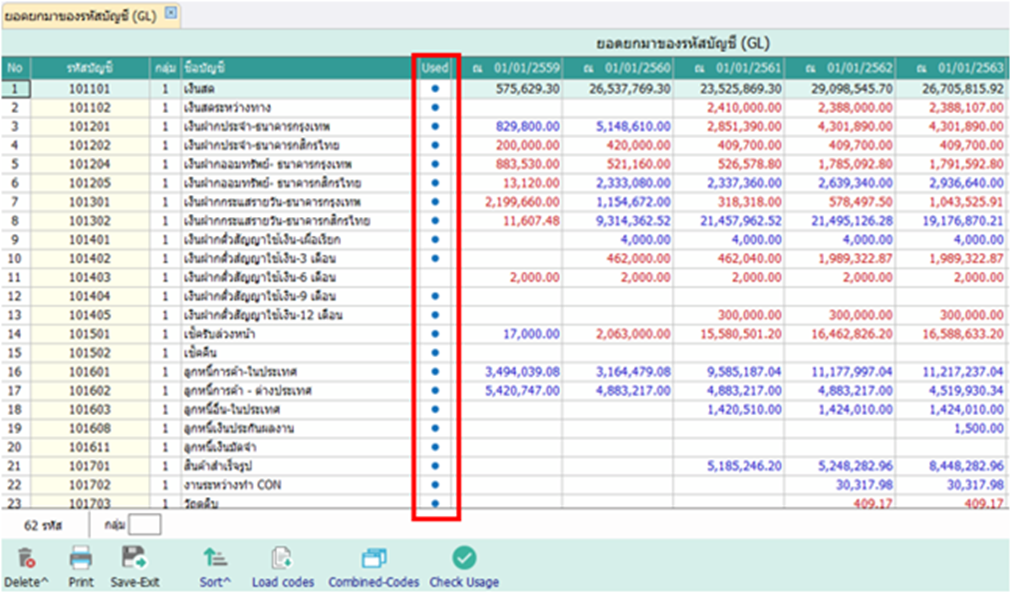Viewport: 1011px width, 593px height.
Task: Select account code 101608
Action: coord(90,429)
